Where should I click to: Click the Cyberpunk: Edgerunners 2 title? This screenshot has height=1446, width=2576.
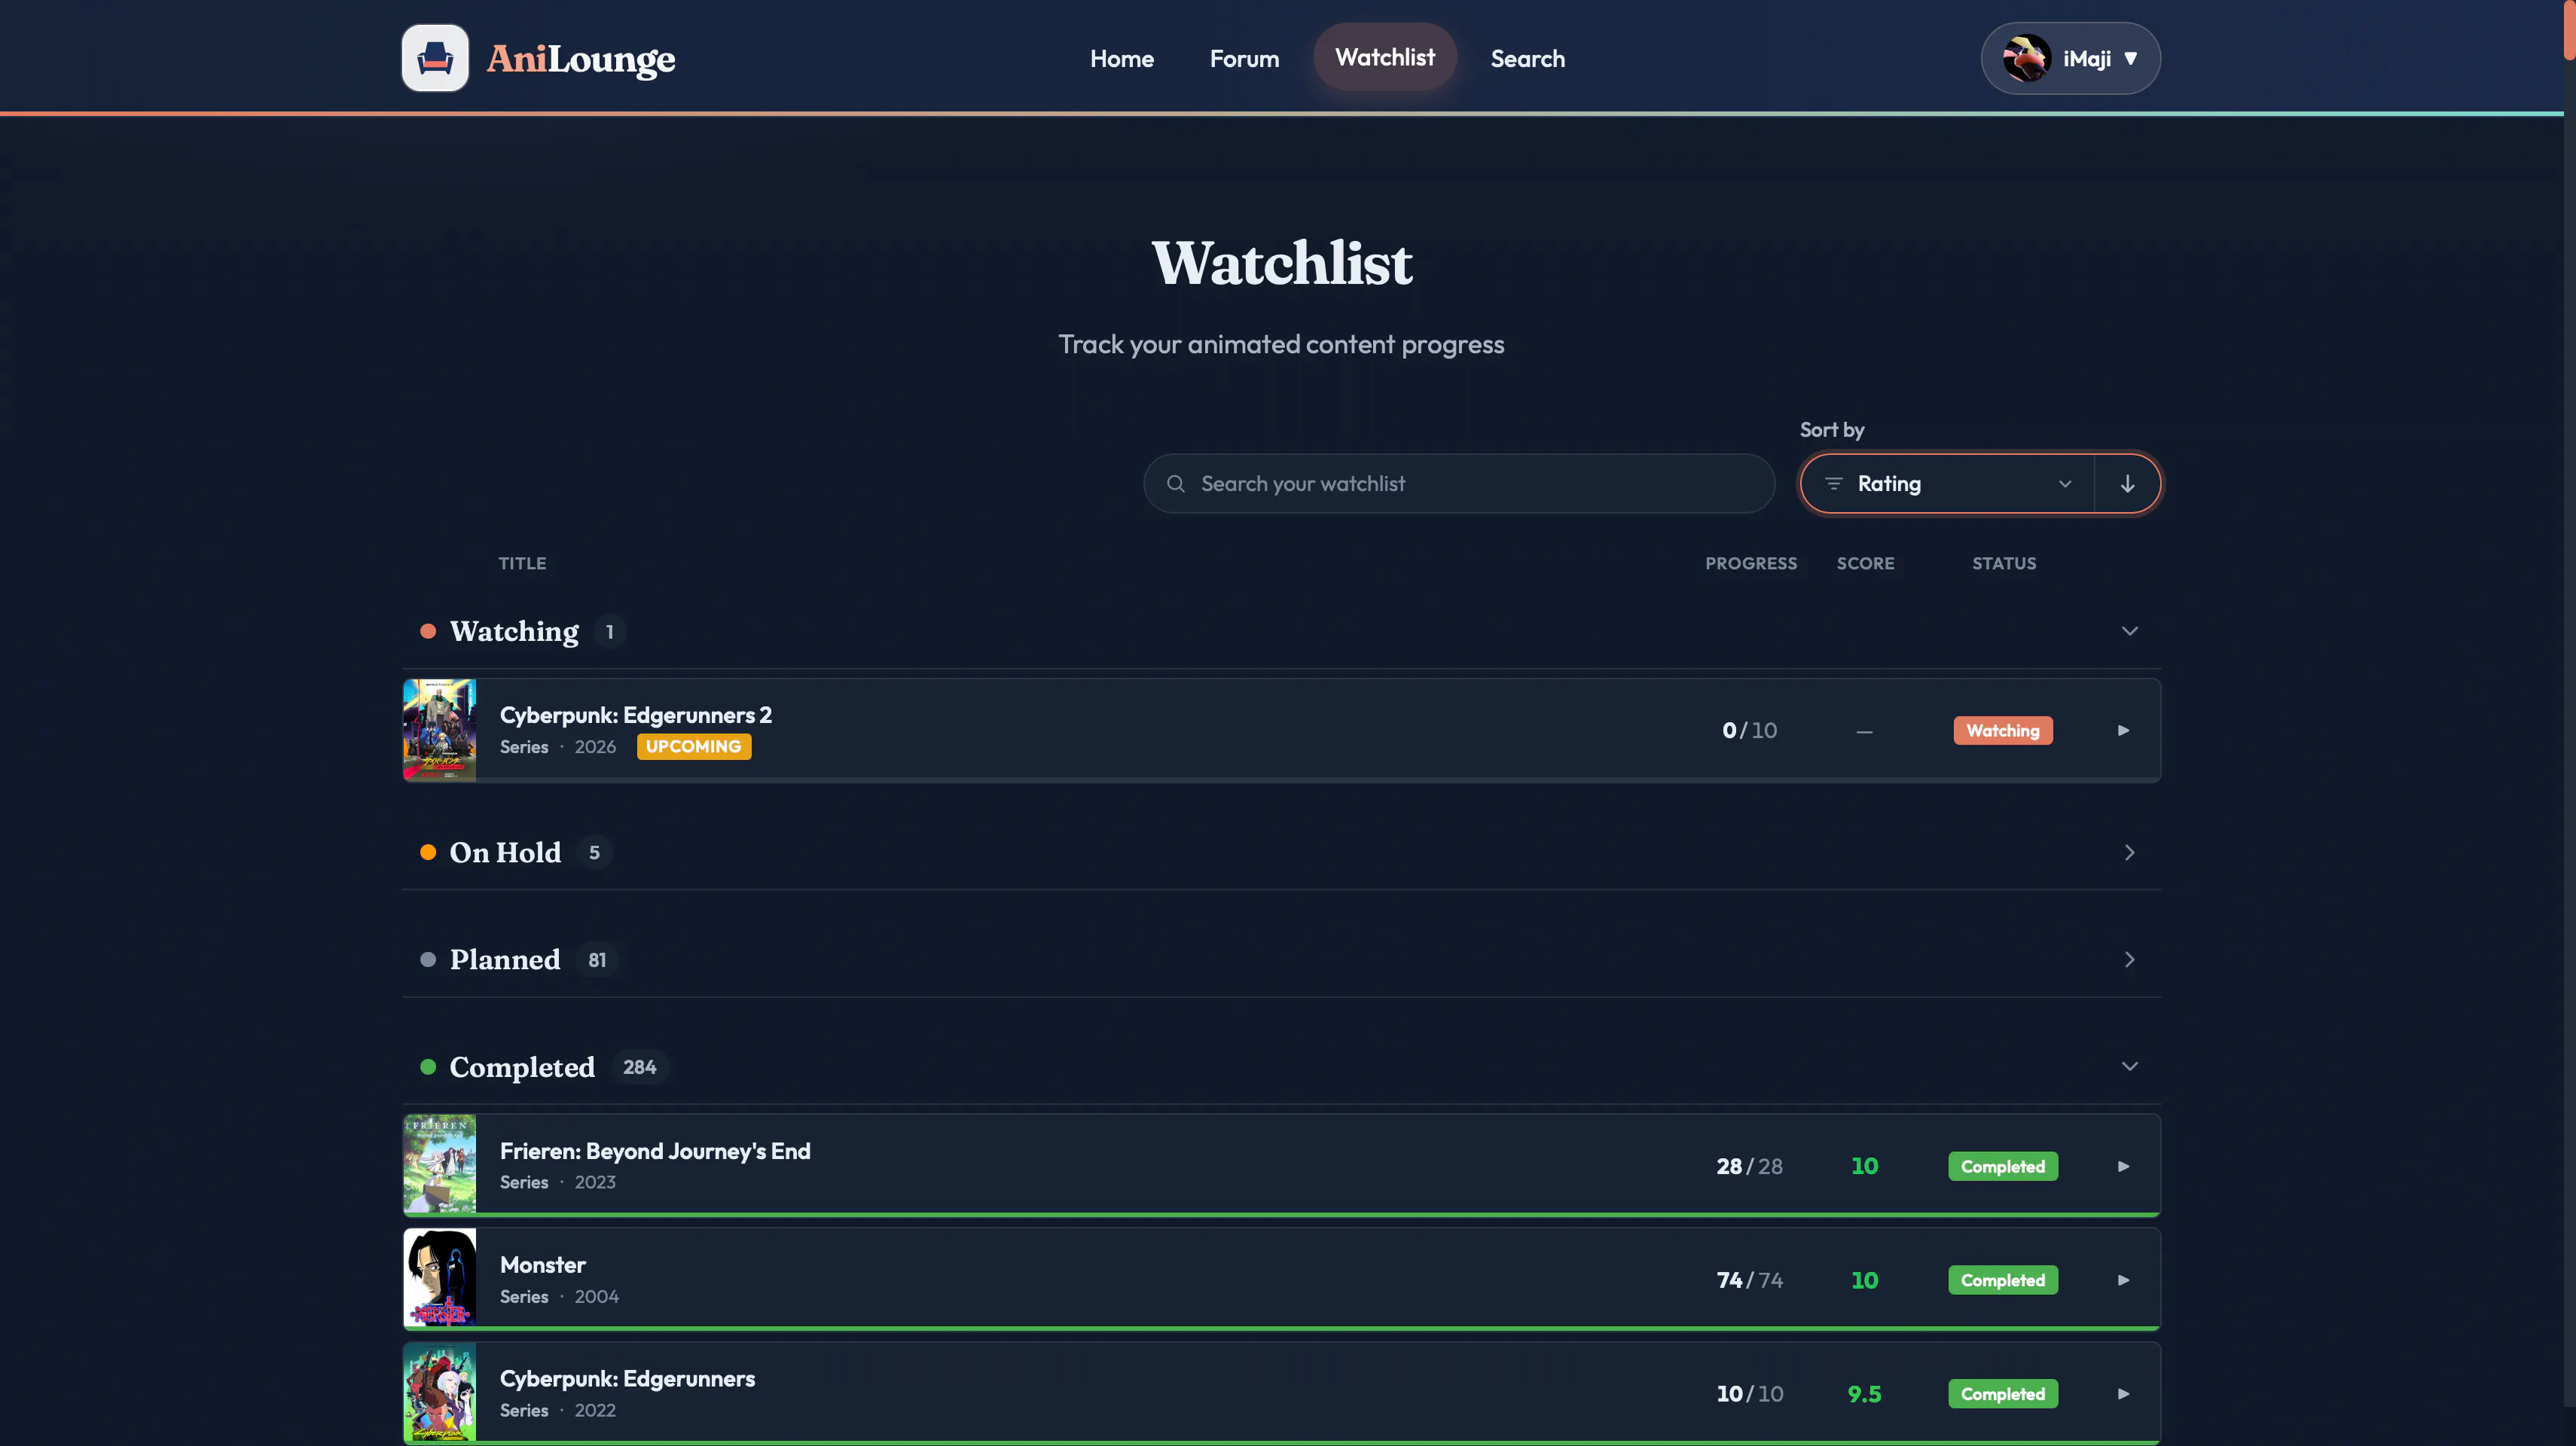point(635,715)
